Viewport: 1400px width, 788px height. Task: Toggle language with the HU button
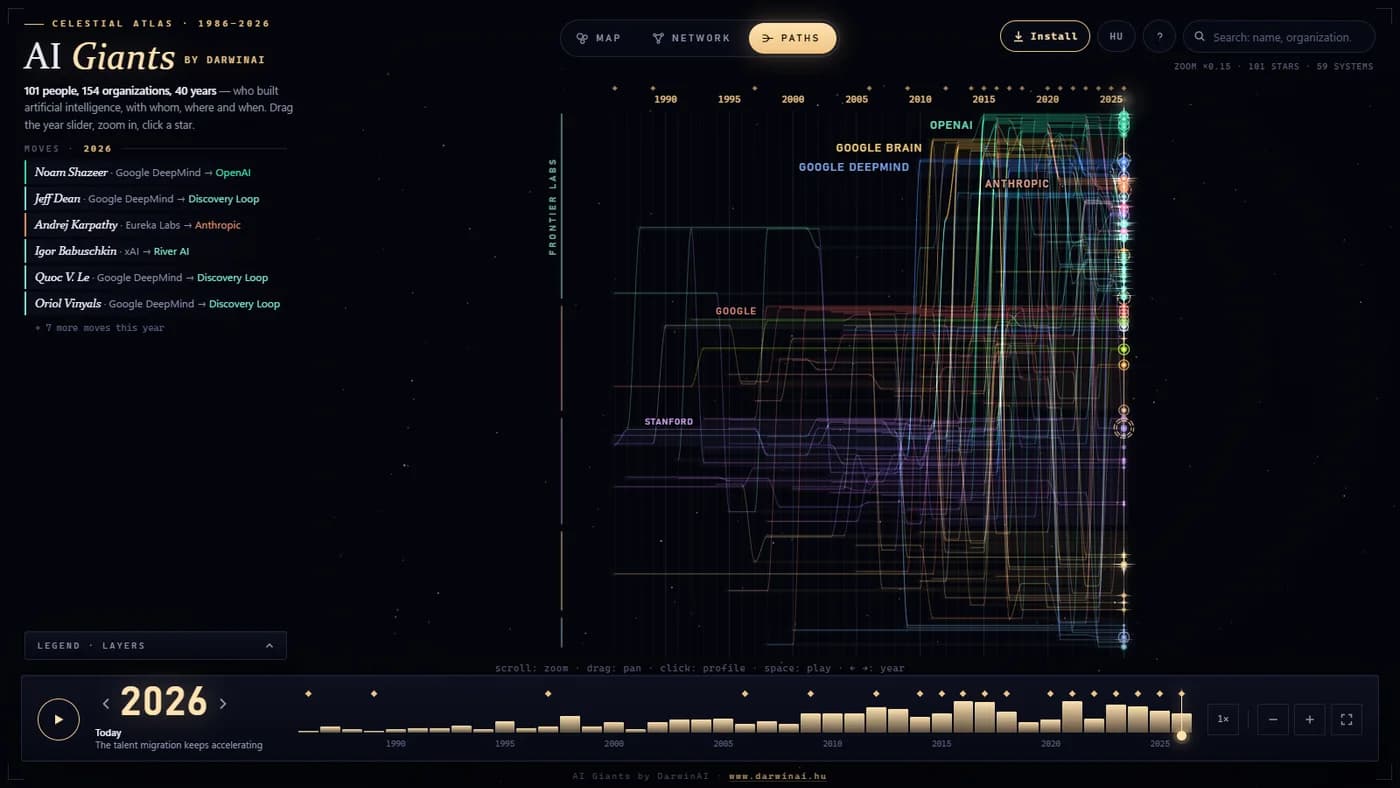(x=1116, y=36)
